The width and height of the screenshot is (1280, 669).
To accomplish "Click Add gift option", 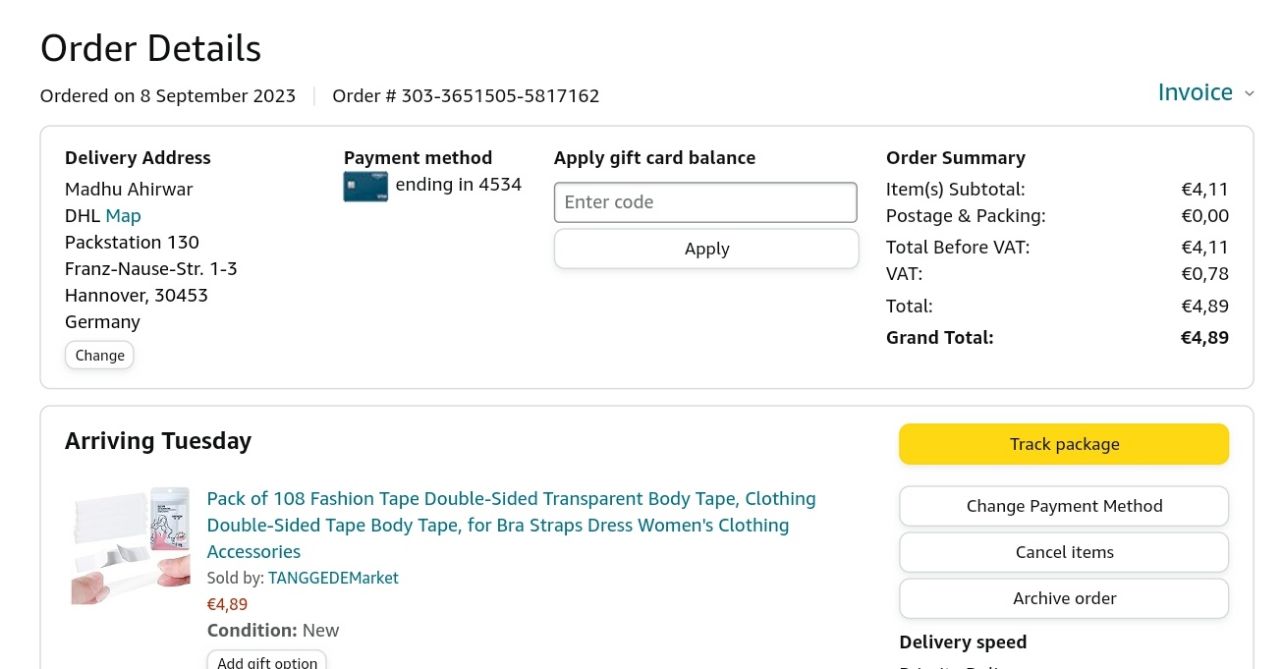I will 267,661.
